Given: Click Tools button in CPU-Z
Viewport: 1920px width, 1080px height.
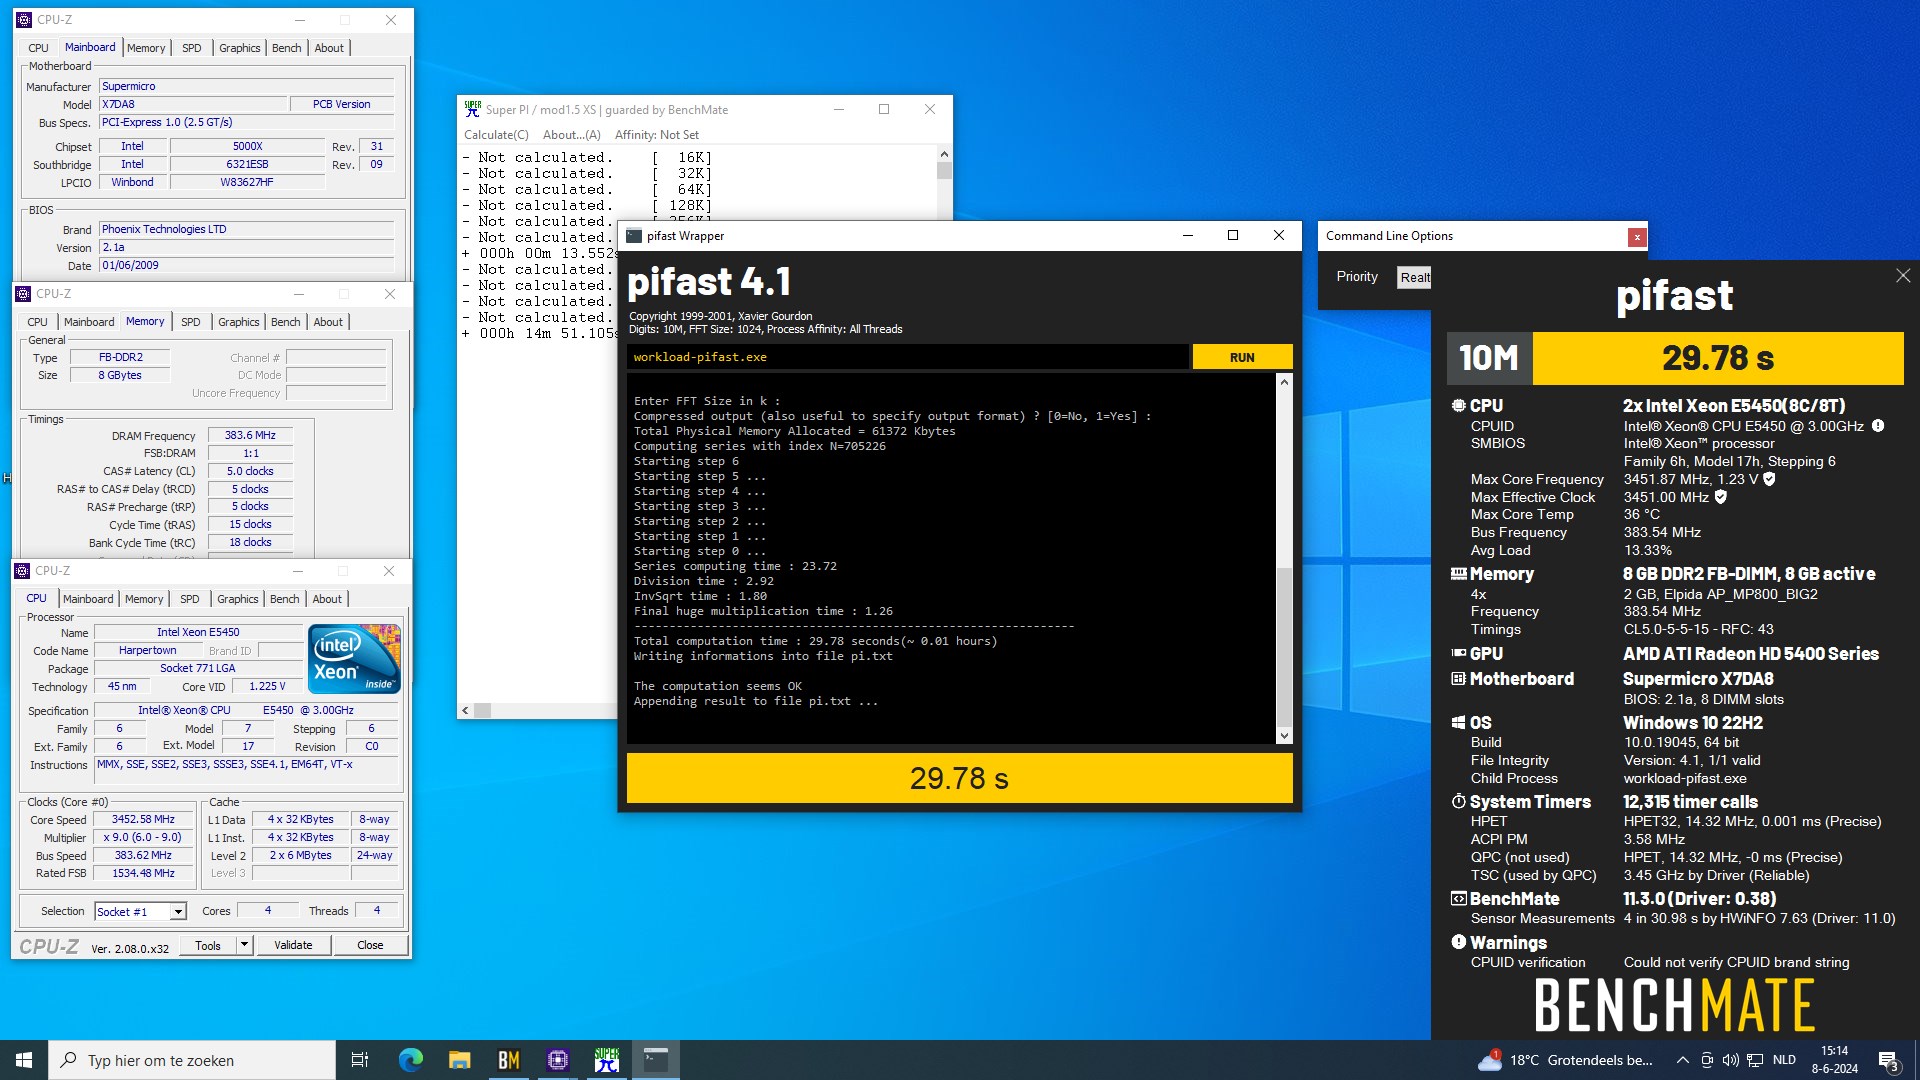Looking at the screenshot, I should point(208,945).
